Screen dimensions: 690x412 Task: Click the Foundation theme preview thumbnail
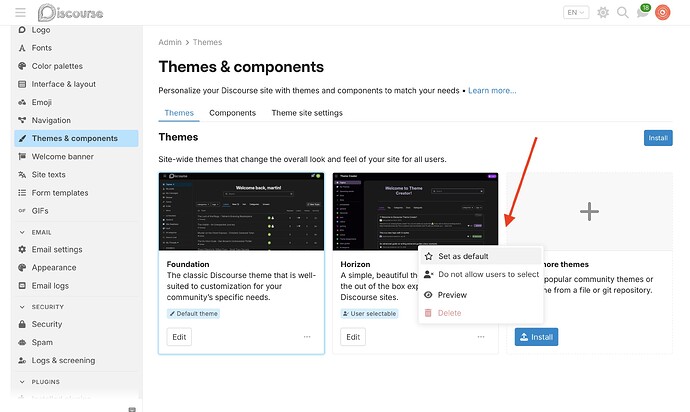[241, 212]
